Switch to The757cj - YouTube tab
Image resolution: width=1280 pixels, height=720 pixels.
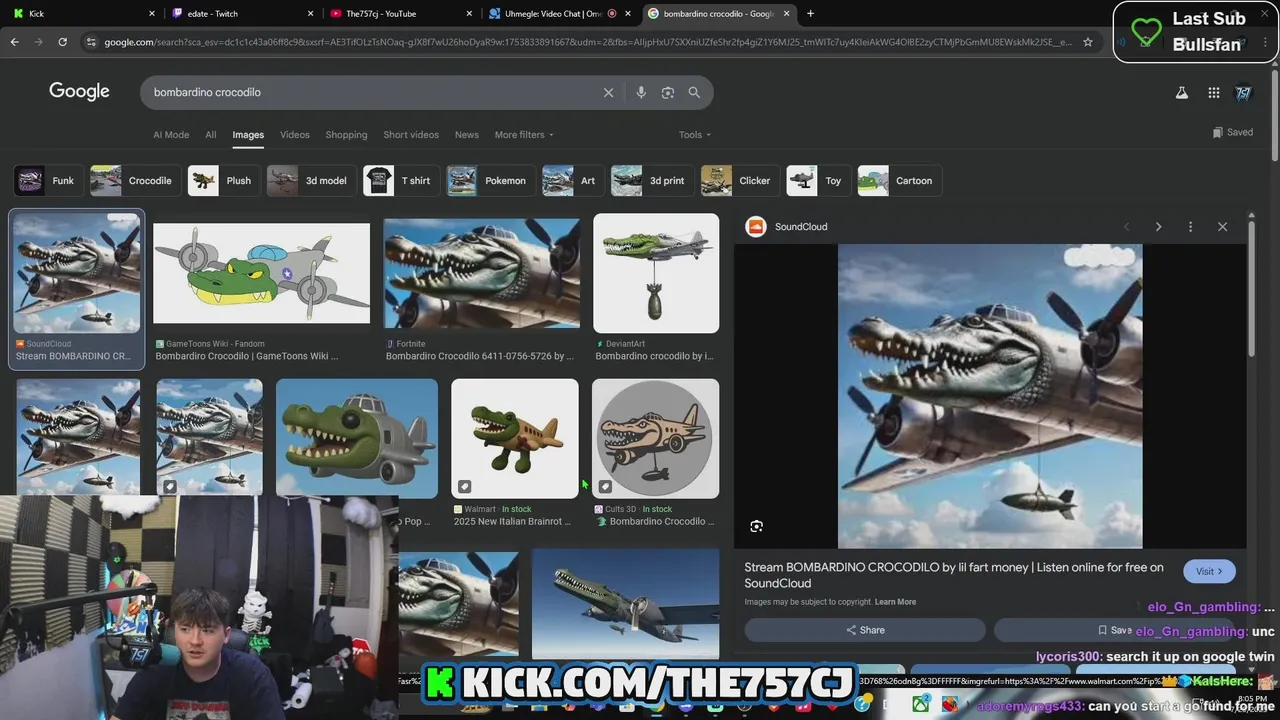(x=401, y=14)
